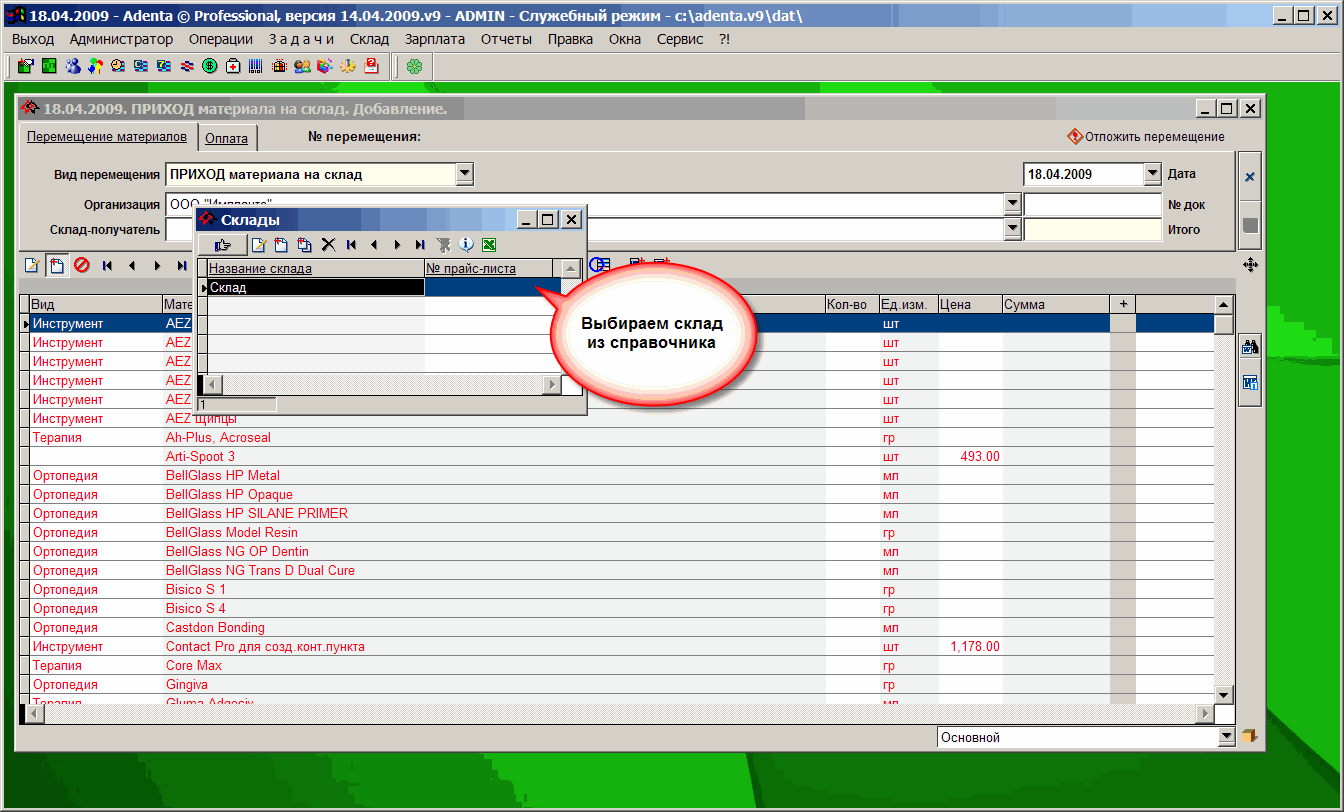The height and width of the screenshot is (812, 1344).
Task: Click the info icon in Склады toolbar
Action: click(466, 245)
